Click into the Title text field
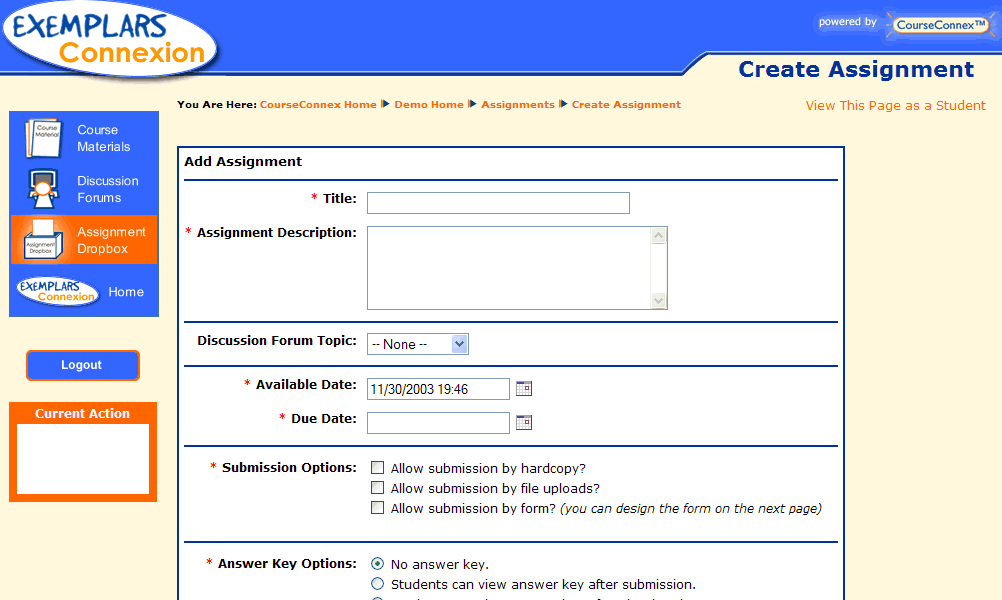Image resolution: width=1002 pixels, height=600 pixels. (x=498, y=203)
